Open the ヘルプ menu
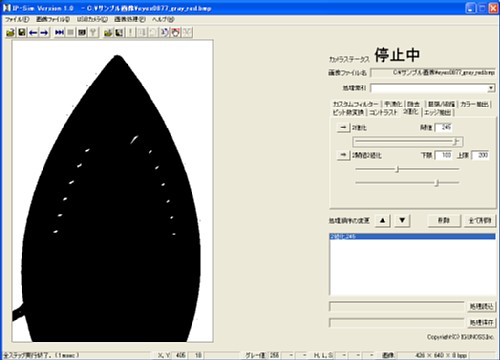 pos(163,19)
